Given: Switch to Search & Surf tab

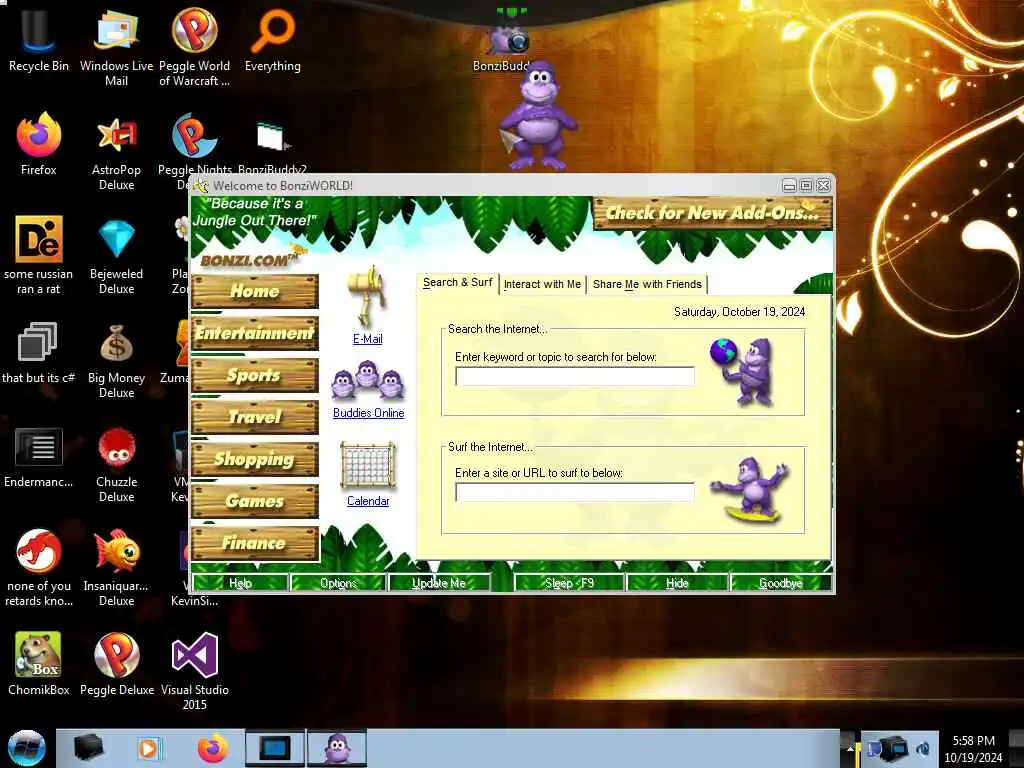Looking at the screenshot, I should point(457,283).
